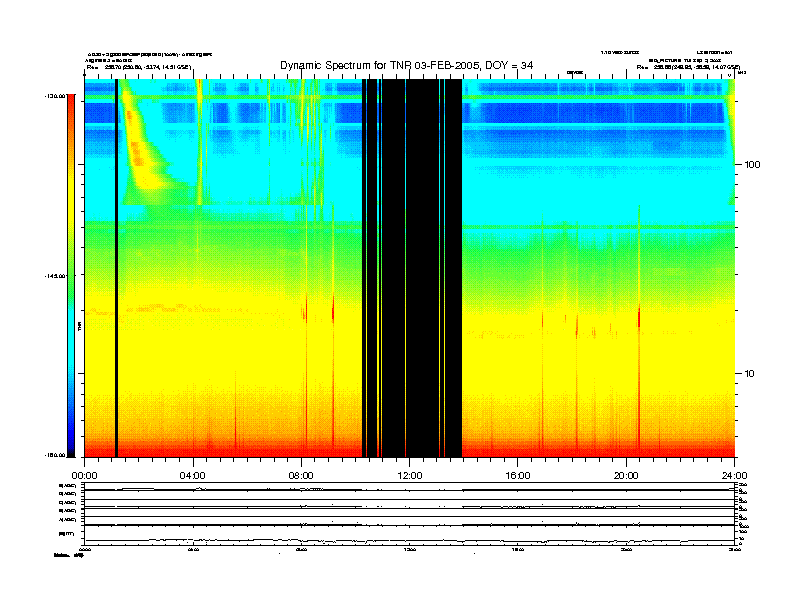Click the 10 frequency axis label
Screen dimensions: 792x612
pos(750,374)
